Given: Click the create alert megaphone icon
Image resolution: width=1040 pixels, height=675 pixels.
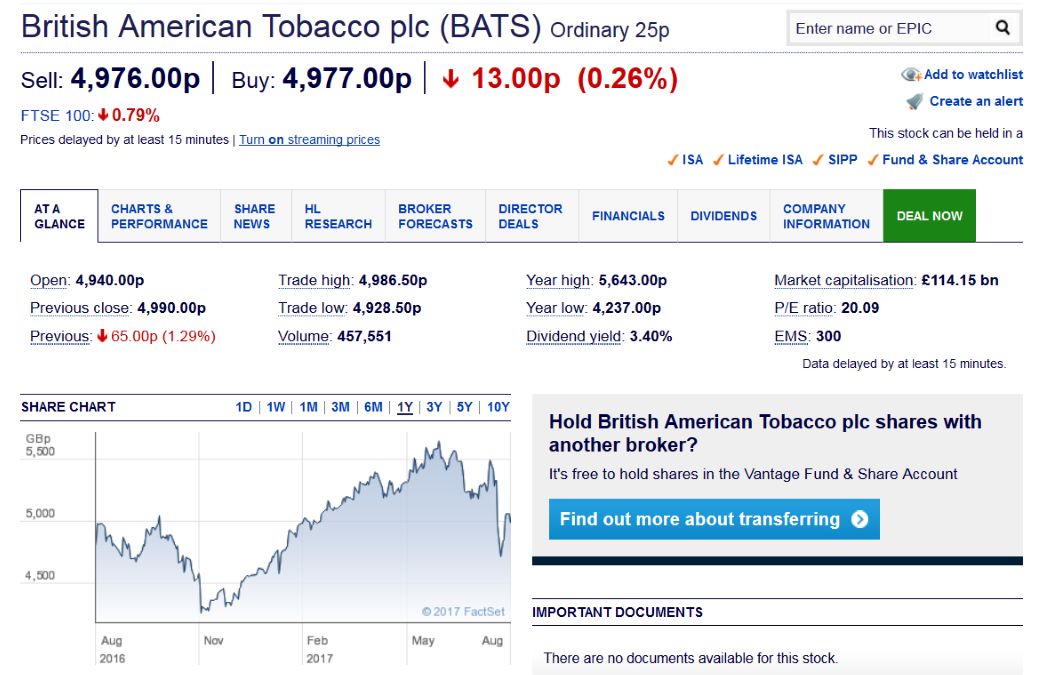Looking at the screenshot, I should (914, 101).
